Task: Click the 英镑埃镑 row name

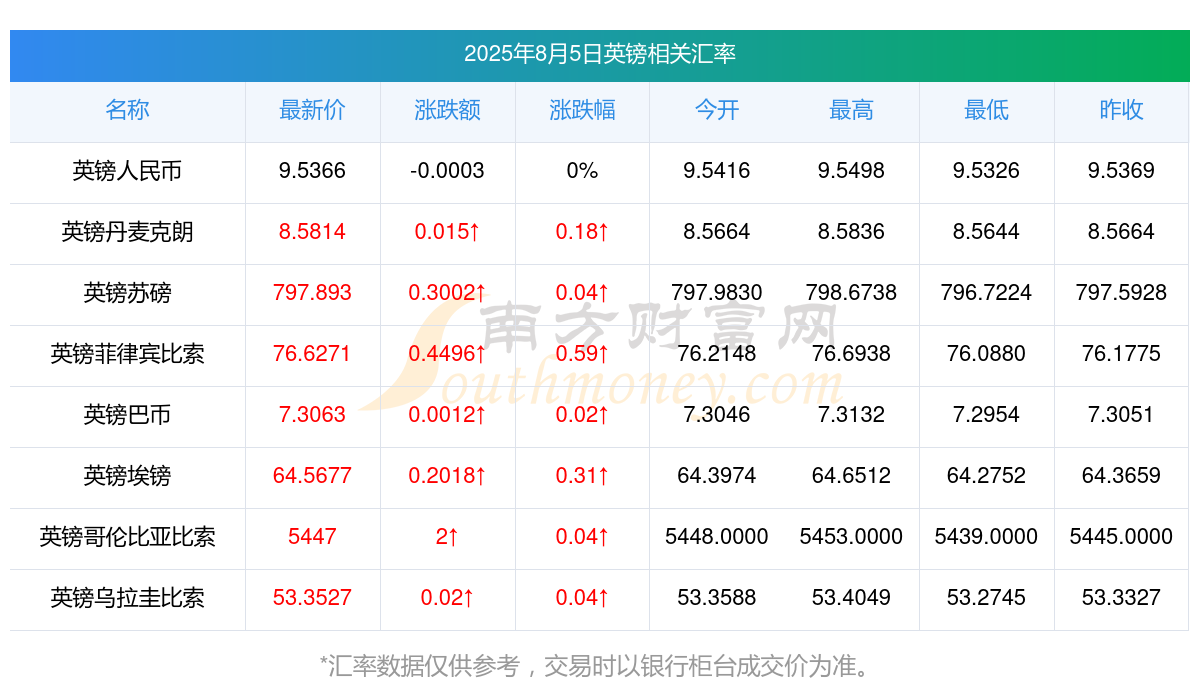Action: [127, 476]
